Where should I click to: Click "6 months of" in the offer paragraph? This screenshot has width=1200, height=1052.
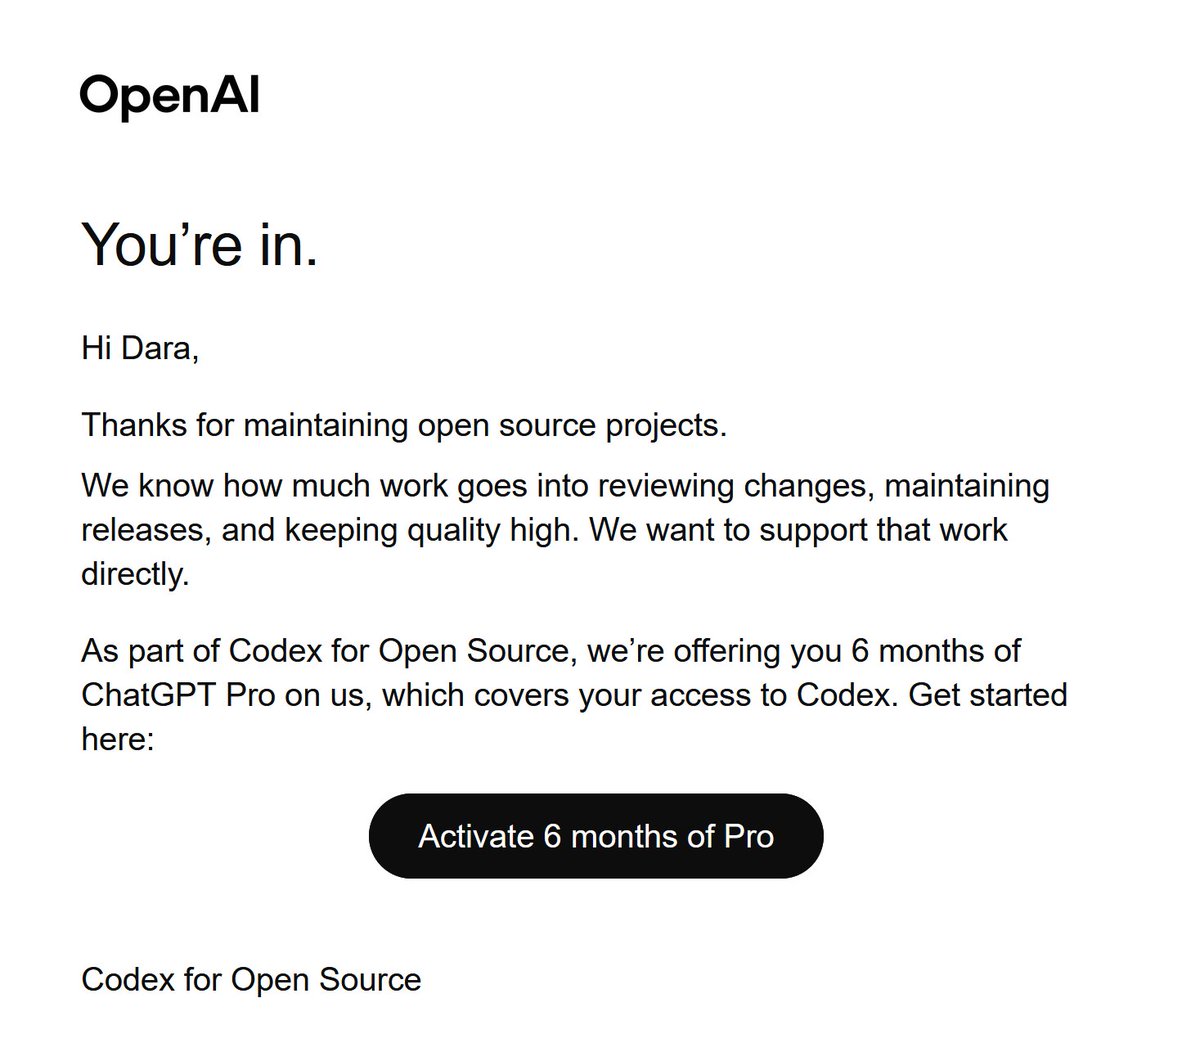pyautogui.click(x=935, y=651)
